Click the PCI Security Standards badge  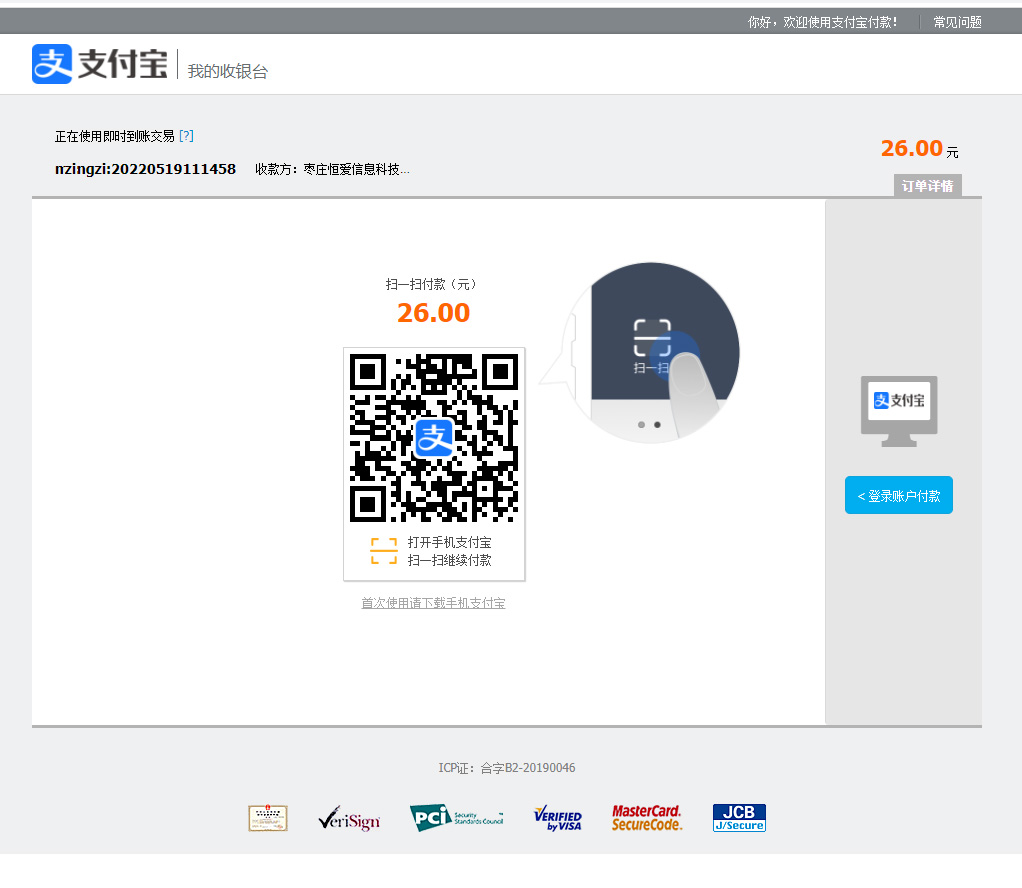click(456, 818)
